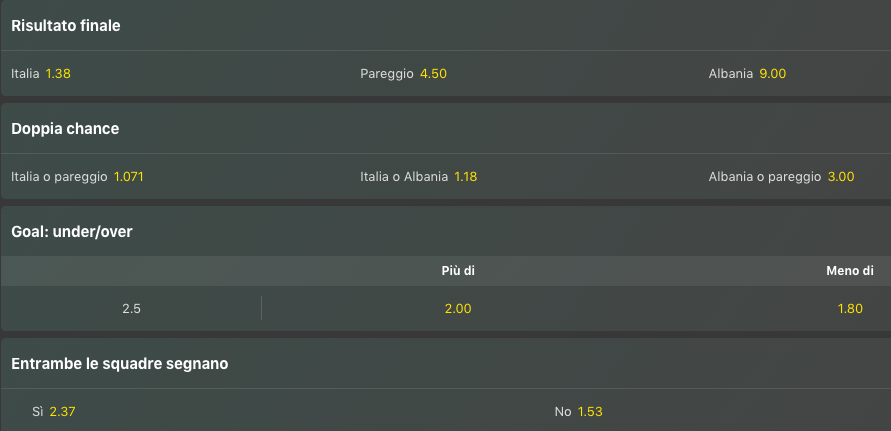The image size is (891, 431).
Task: Select Italia win odds 1.38
Action: (x=60, y=74)
